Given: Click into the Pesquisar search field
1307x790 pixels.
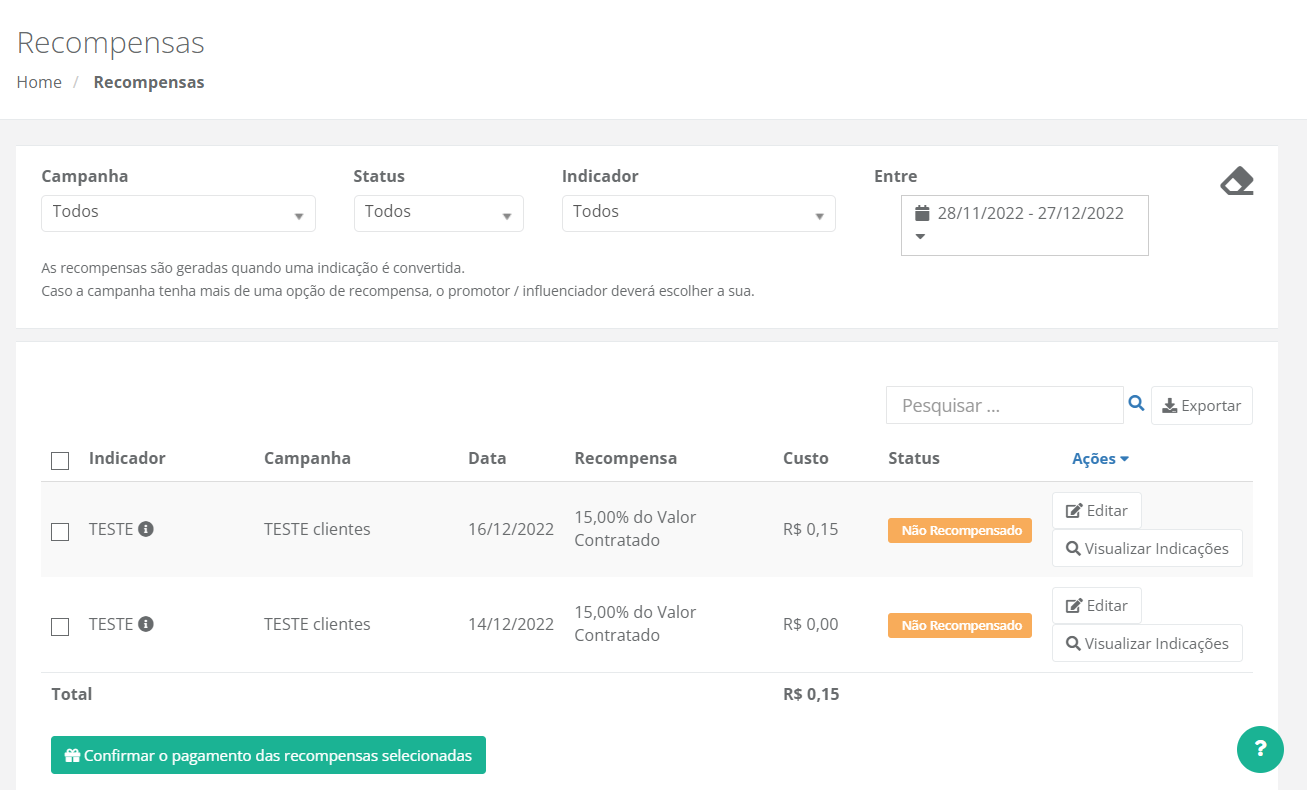Looking at the screenshot, I should (x=1004, y=405).
